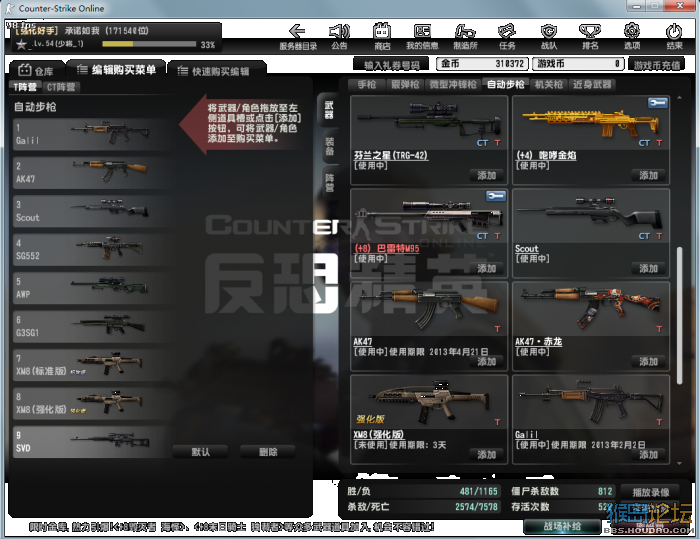Select slot 5 AWP in buy menu
The width and height of the screenshot is (700, 539).
[x=92, y=288]
